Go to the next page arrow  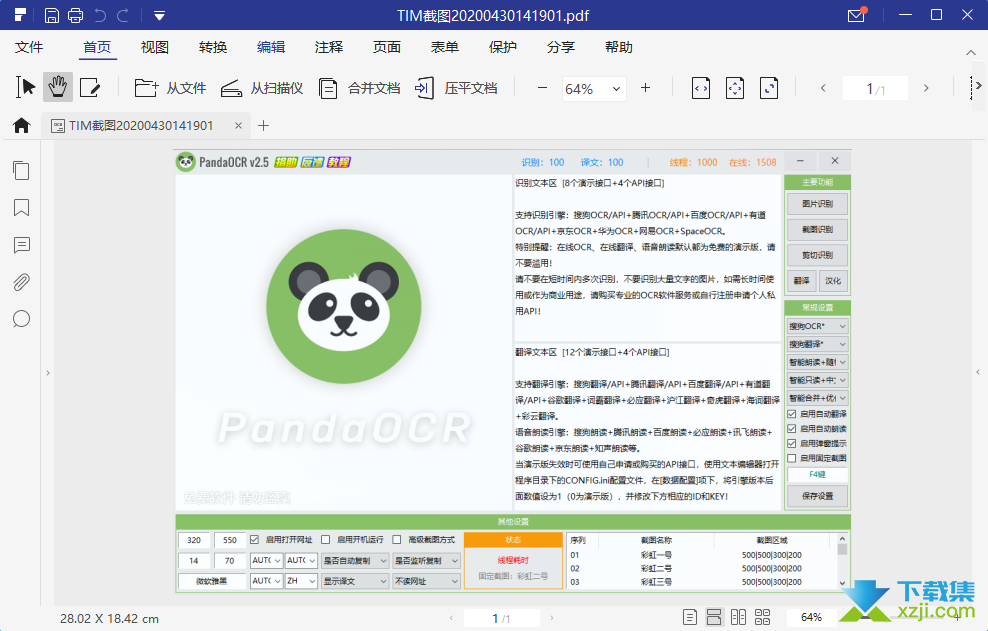pyautogui.click(x=926, y=88)
